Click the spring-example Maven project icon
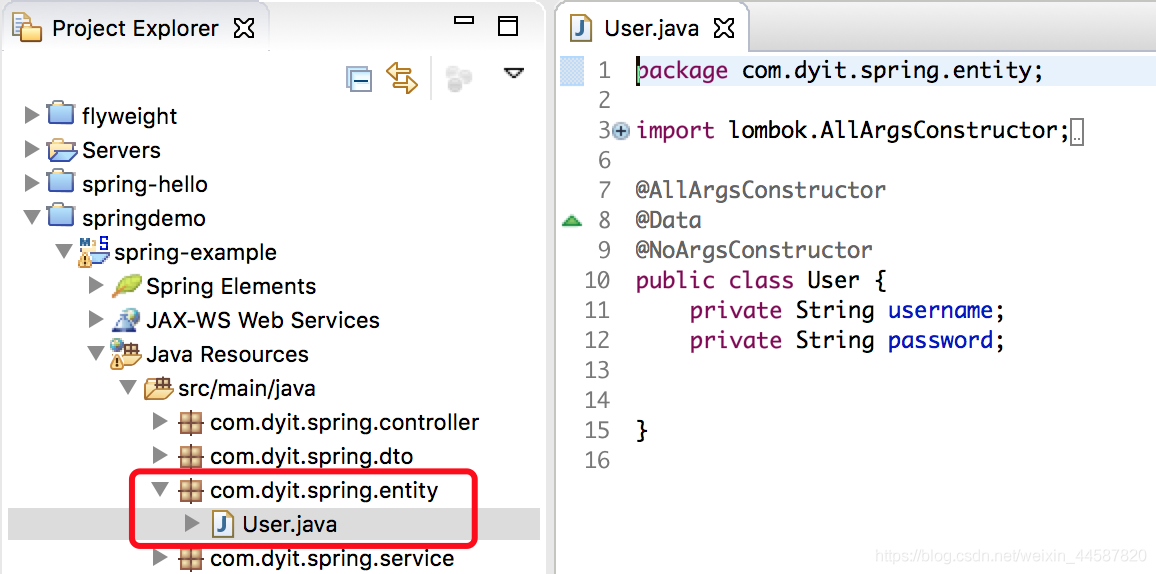 tap(94, 251)
